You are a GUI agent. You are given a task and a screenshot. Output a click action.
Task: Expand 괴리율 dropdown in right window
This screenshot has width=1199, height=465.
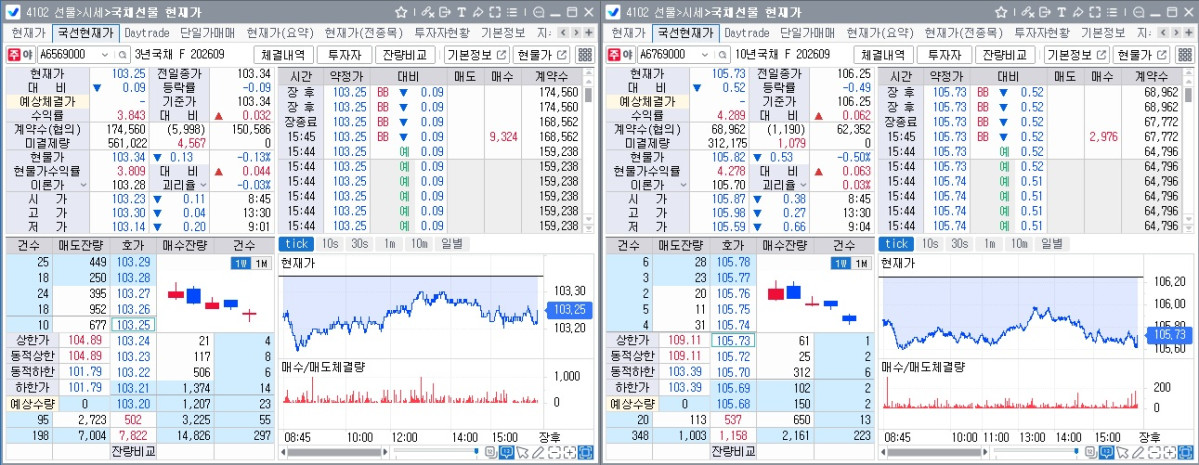804,185
